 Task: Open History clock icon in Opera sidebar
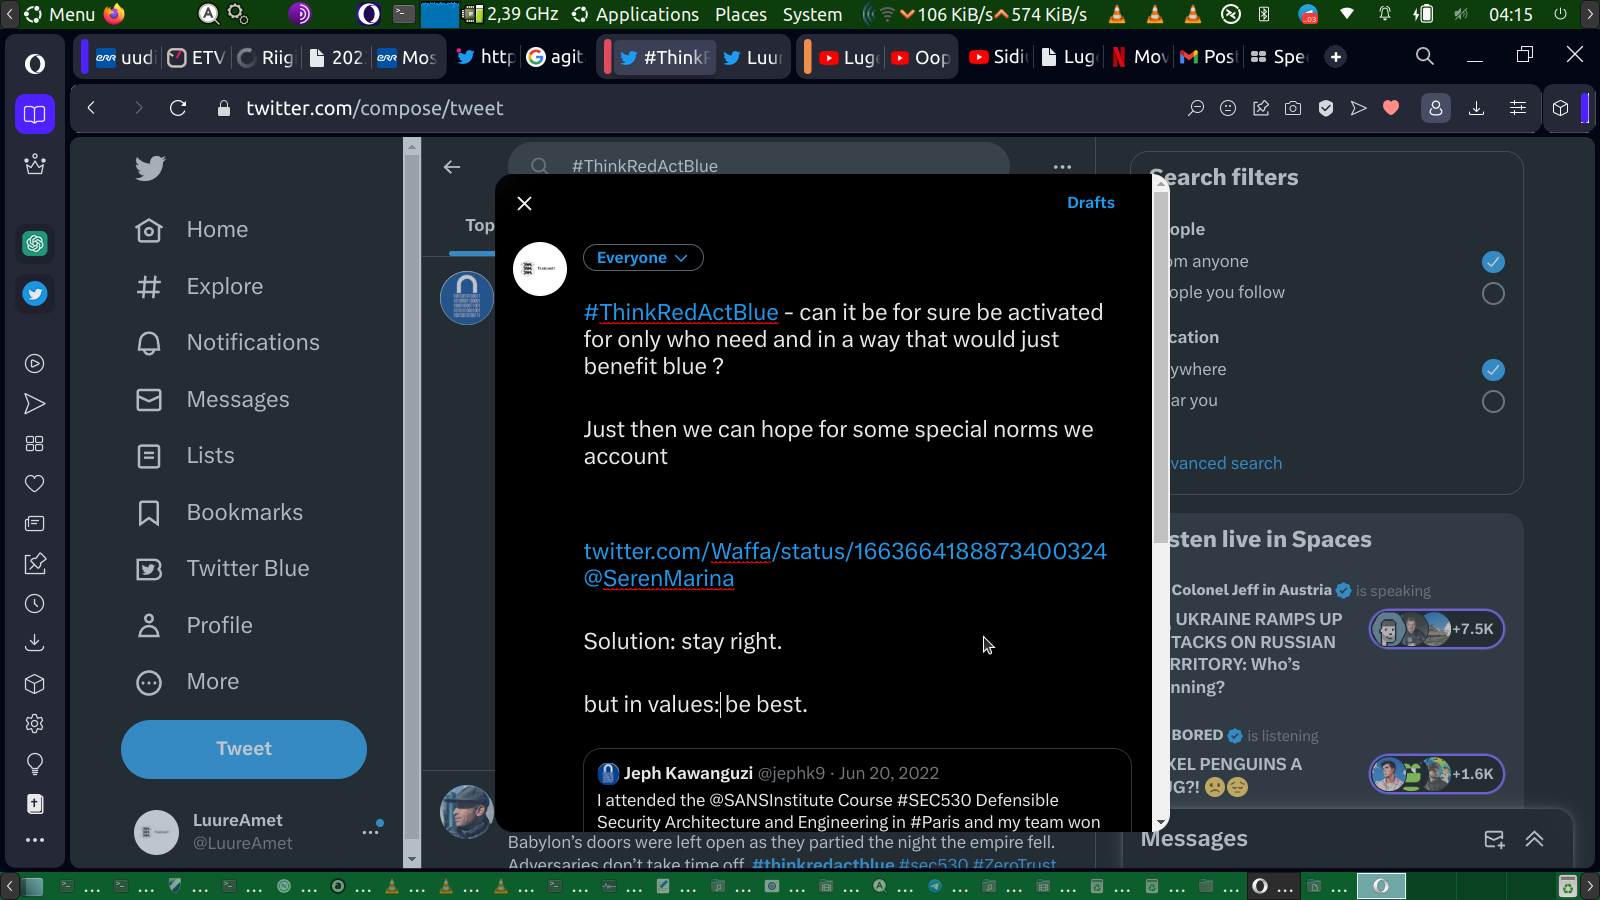(x=35, y=604)
